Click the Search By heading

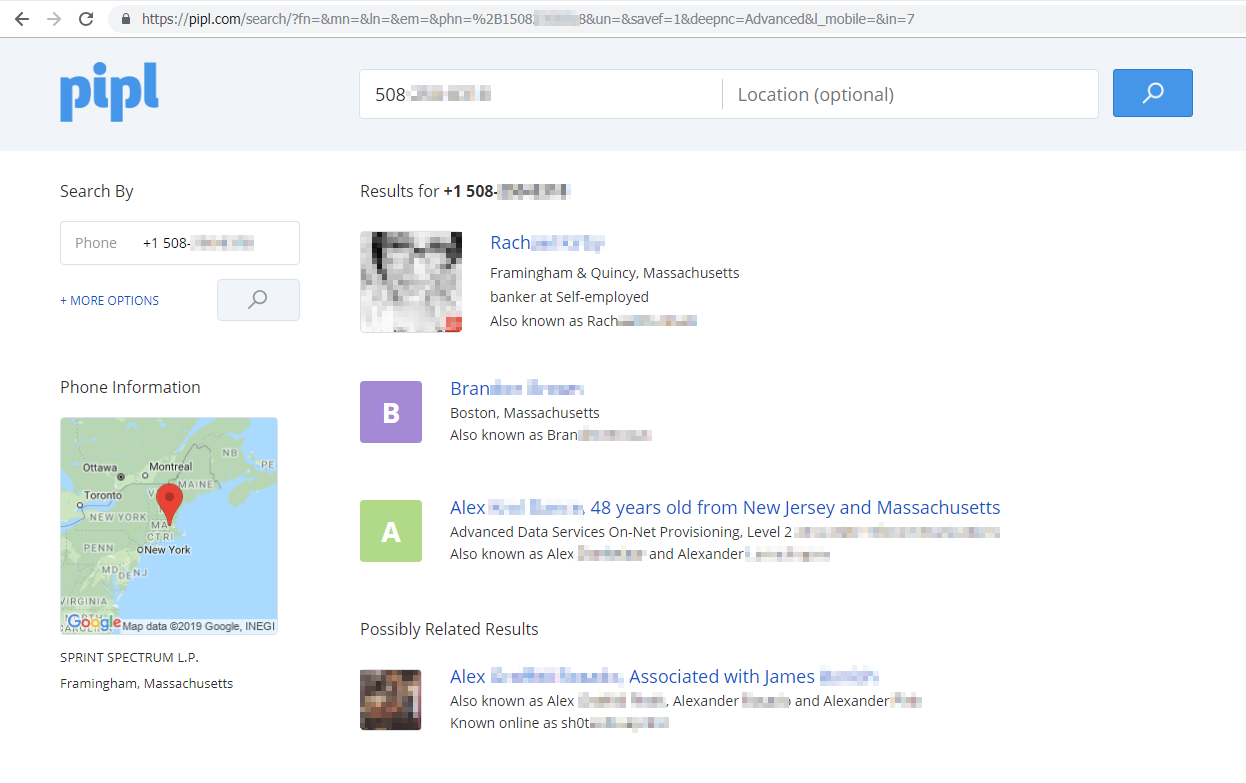point(97,191)
